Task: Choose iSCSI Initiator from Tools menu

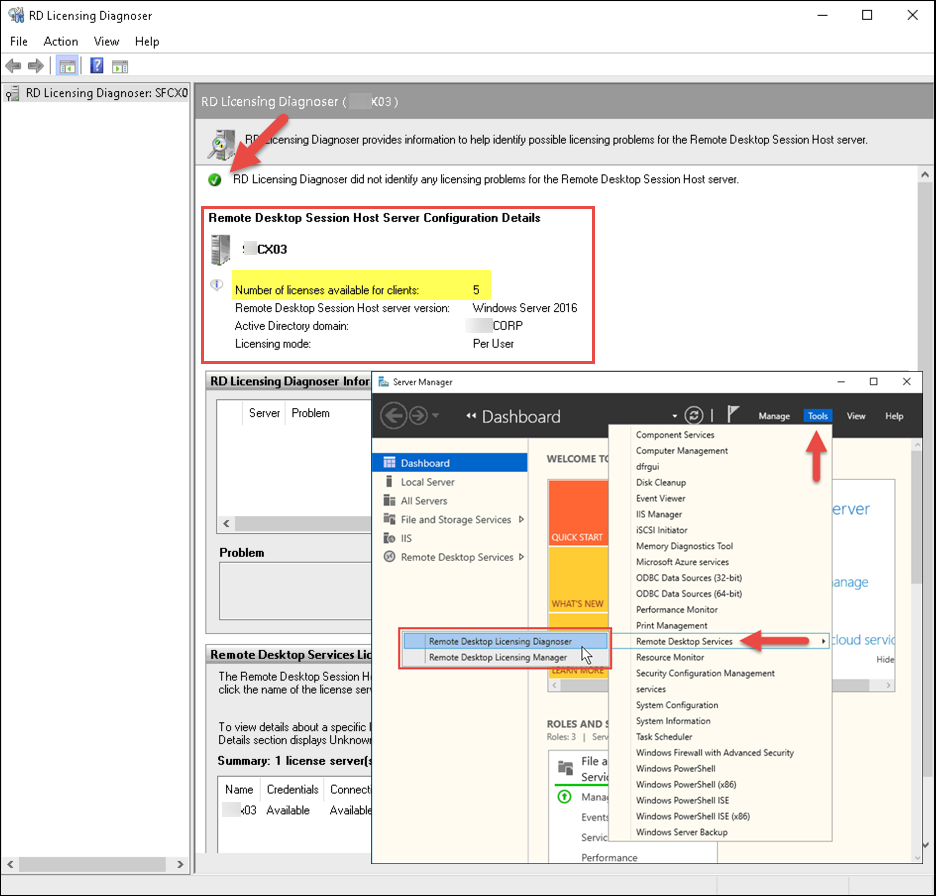Action: 661,530
